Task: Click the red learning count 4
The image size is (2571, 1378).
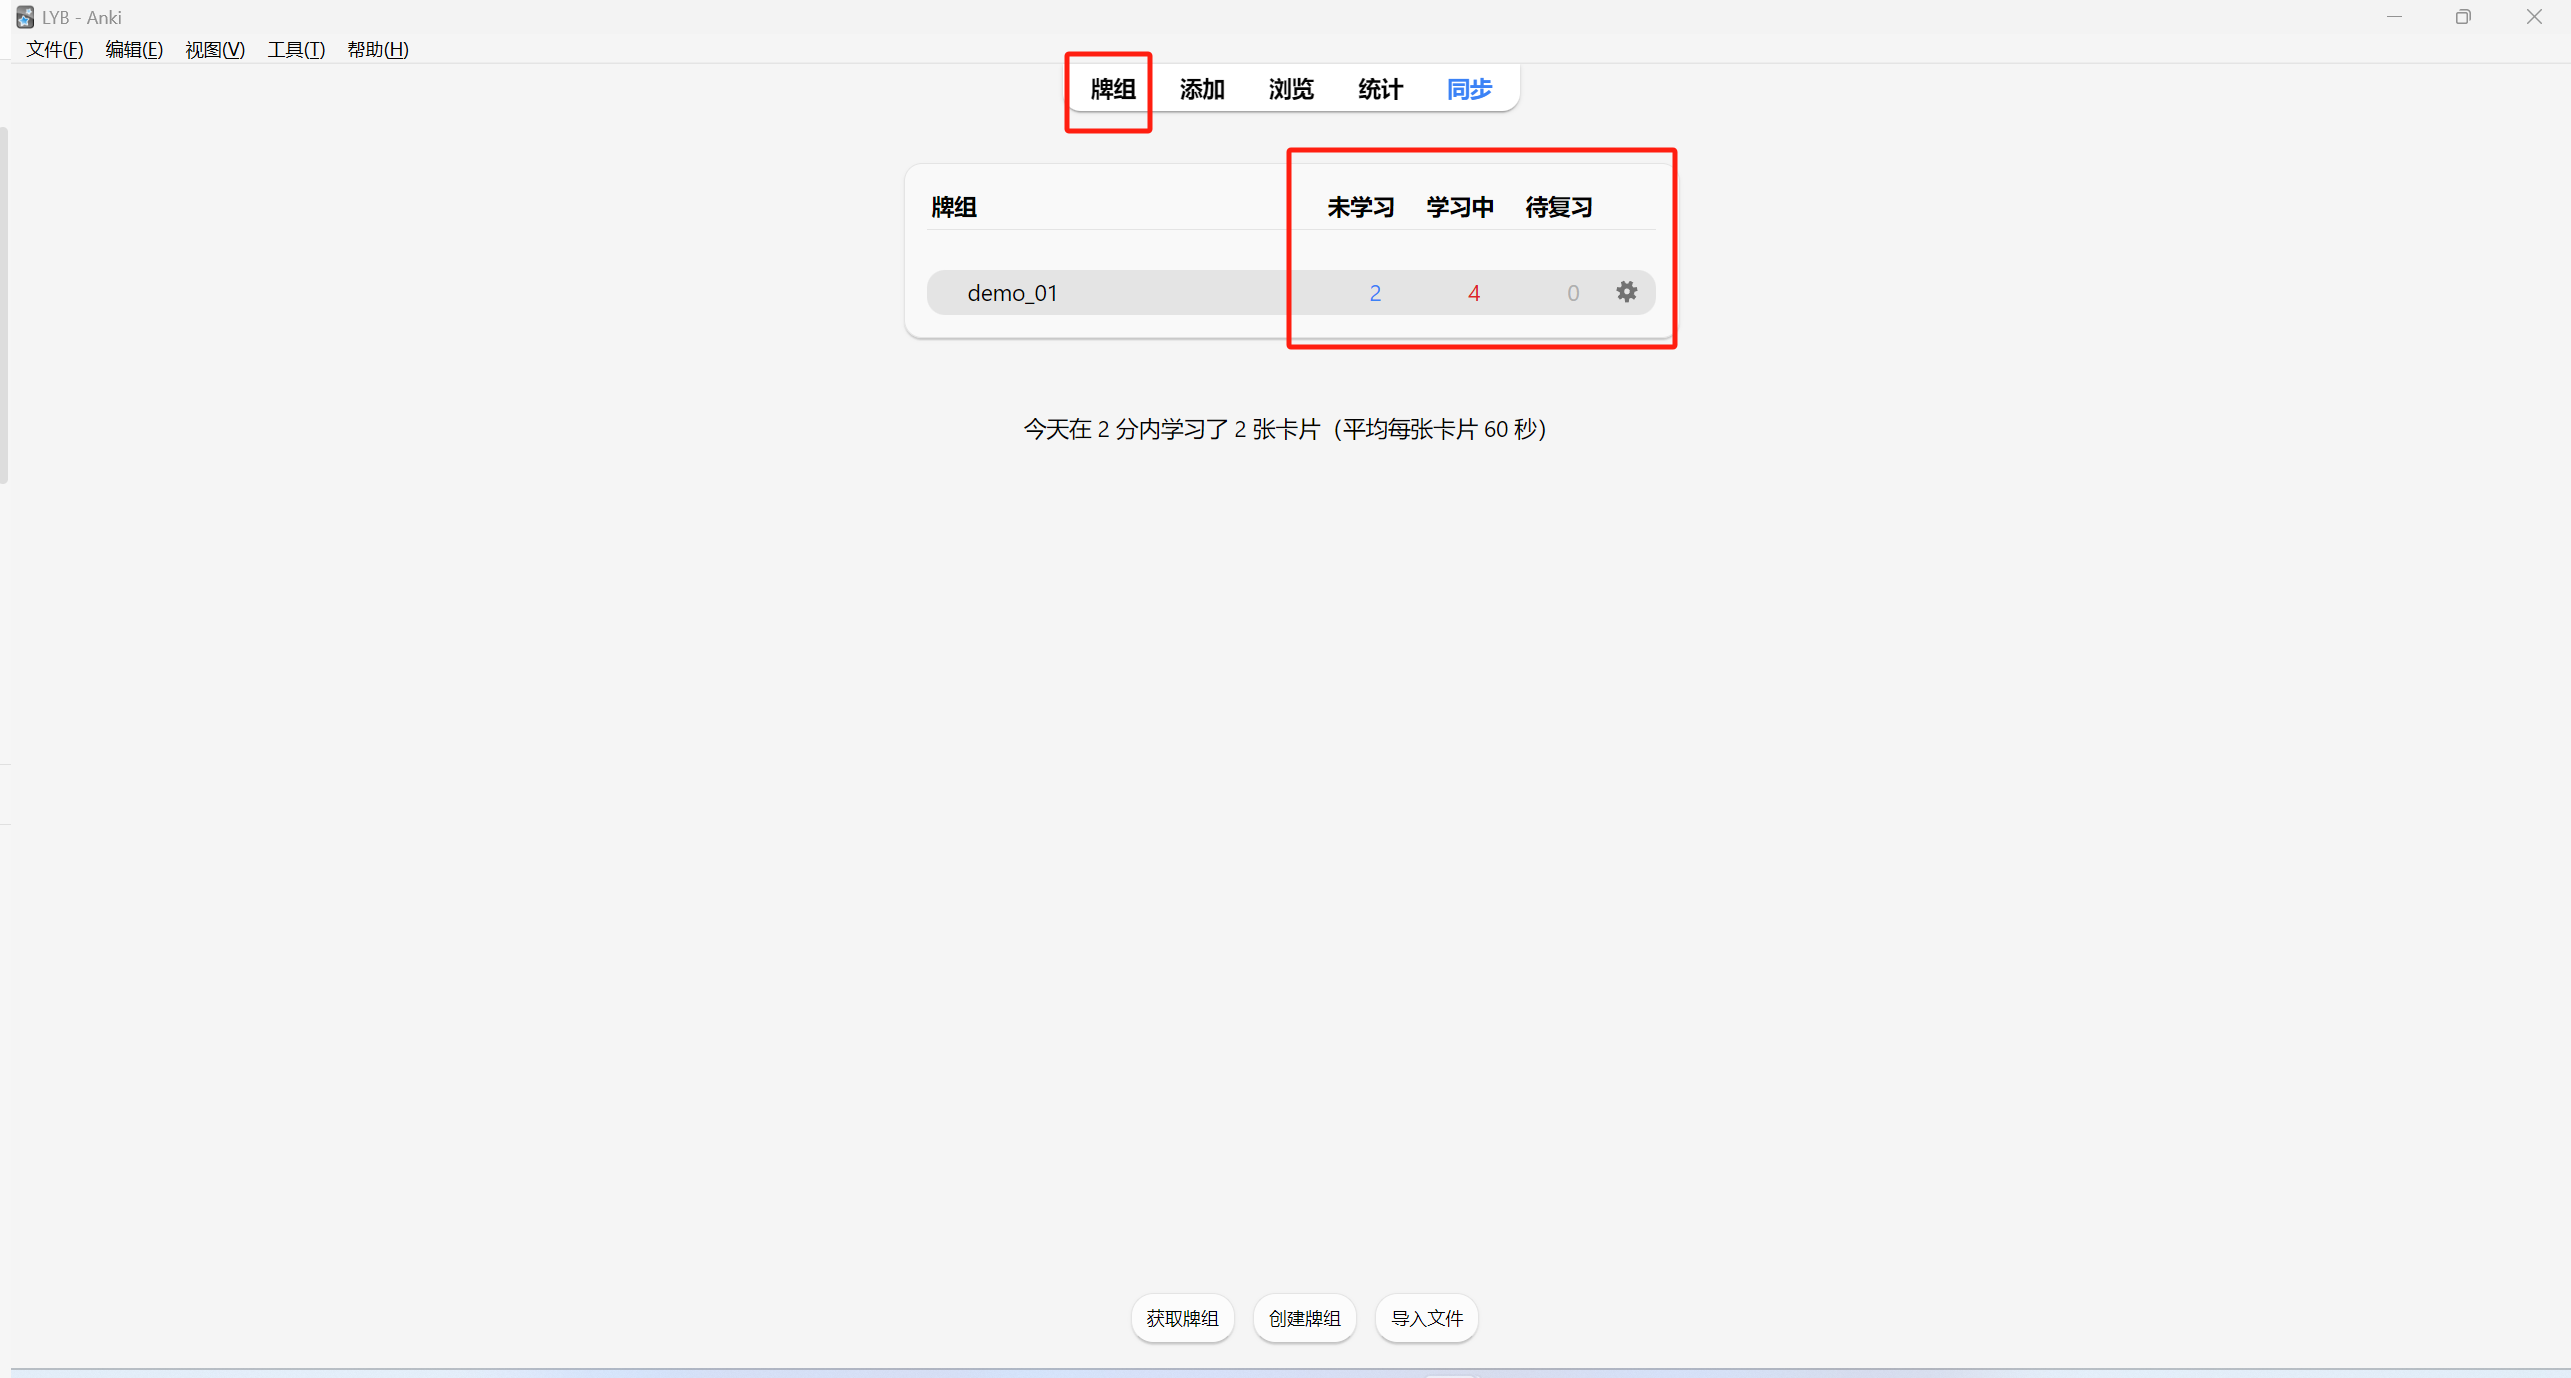Action: click(1473, 293)
